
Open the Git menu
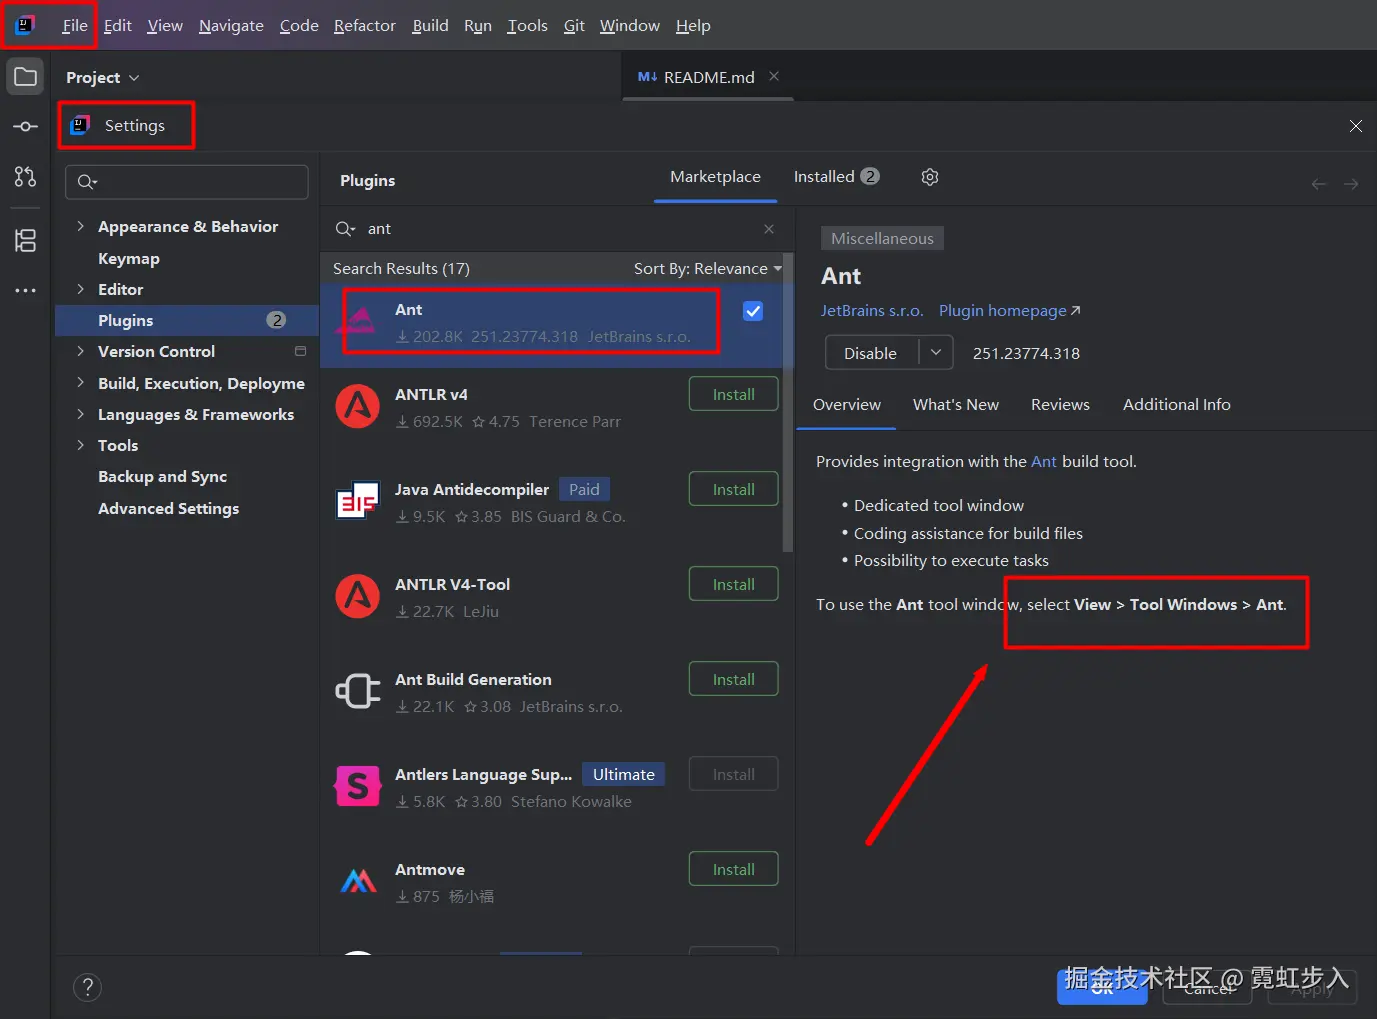click(x=574, y=26)
